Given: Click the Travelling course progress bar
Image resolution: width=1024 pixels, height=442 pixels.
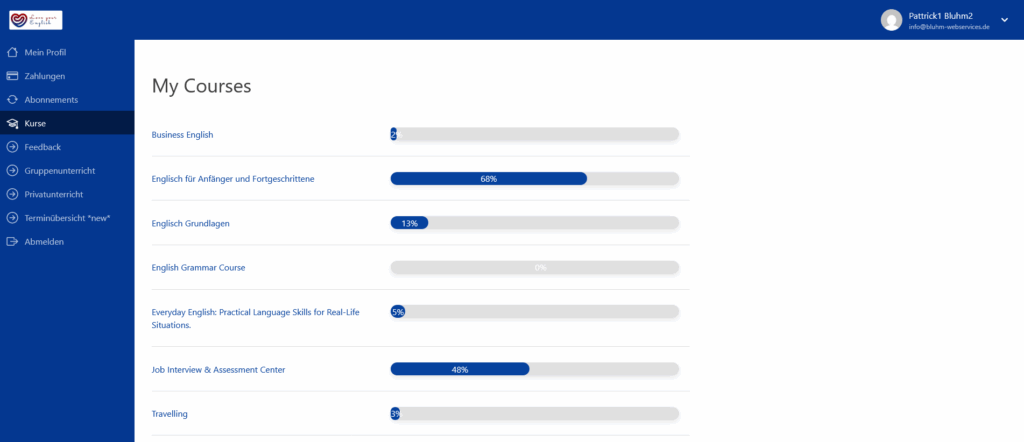Looking at the screenshot, I should pos(534,414).
